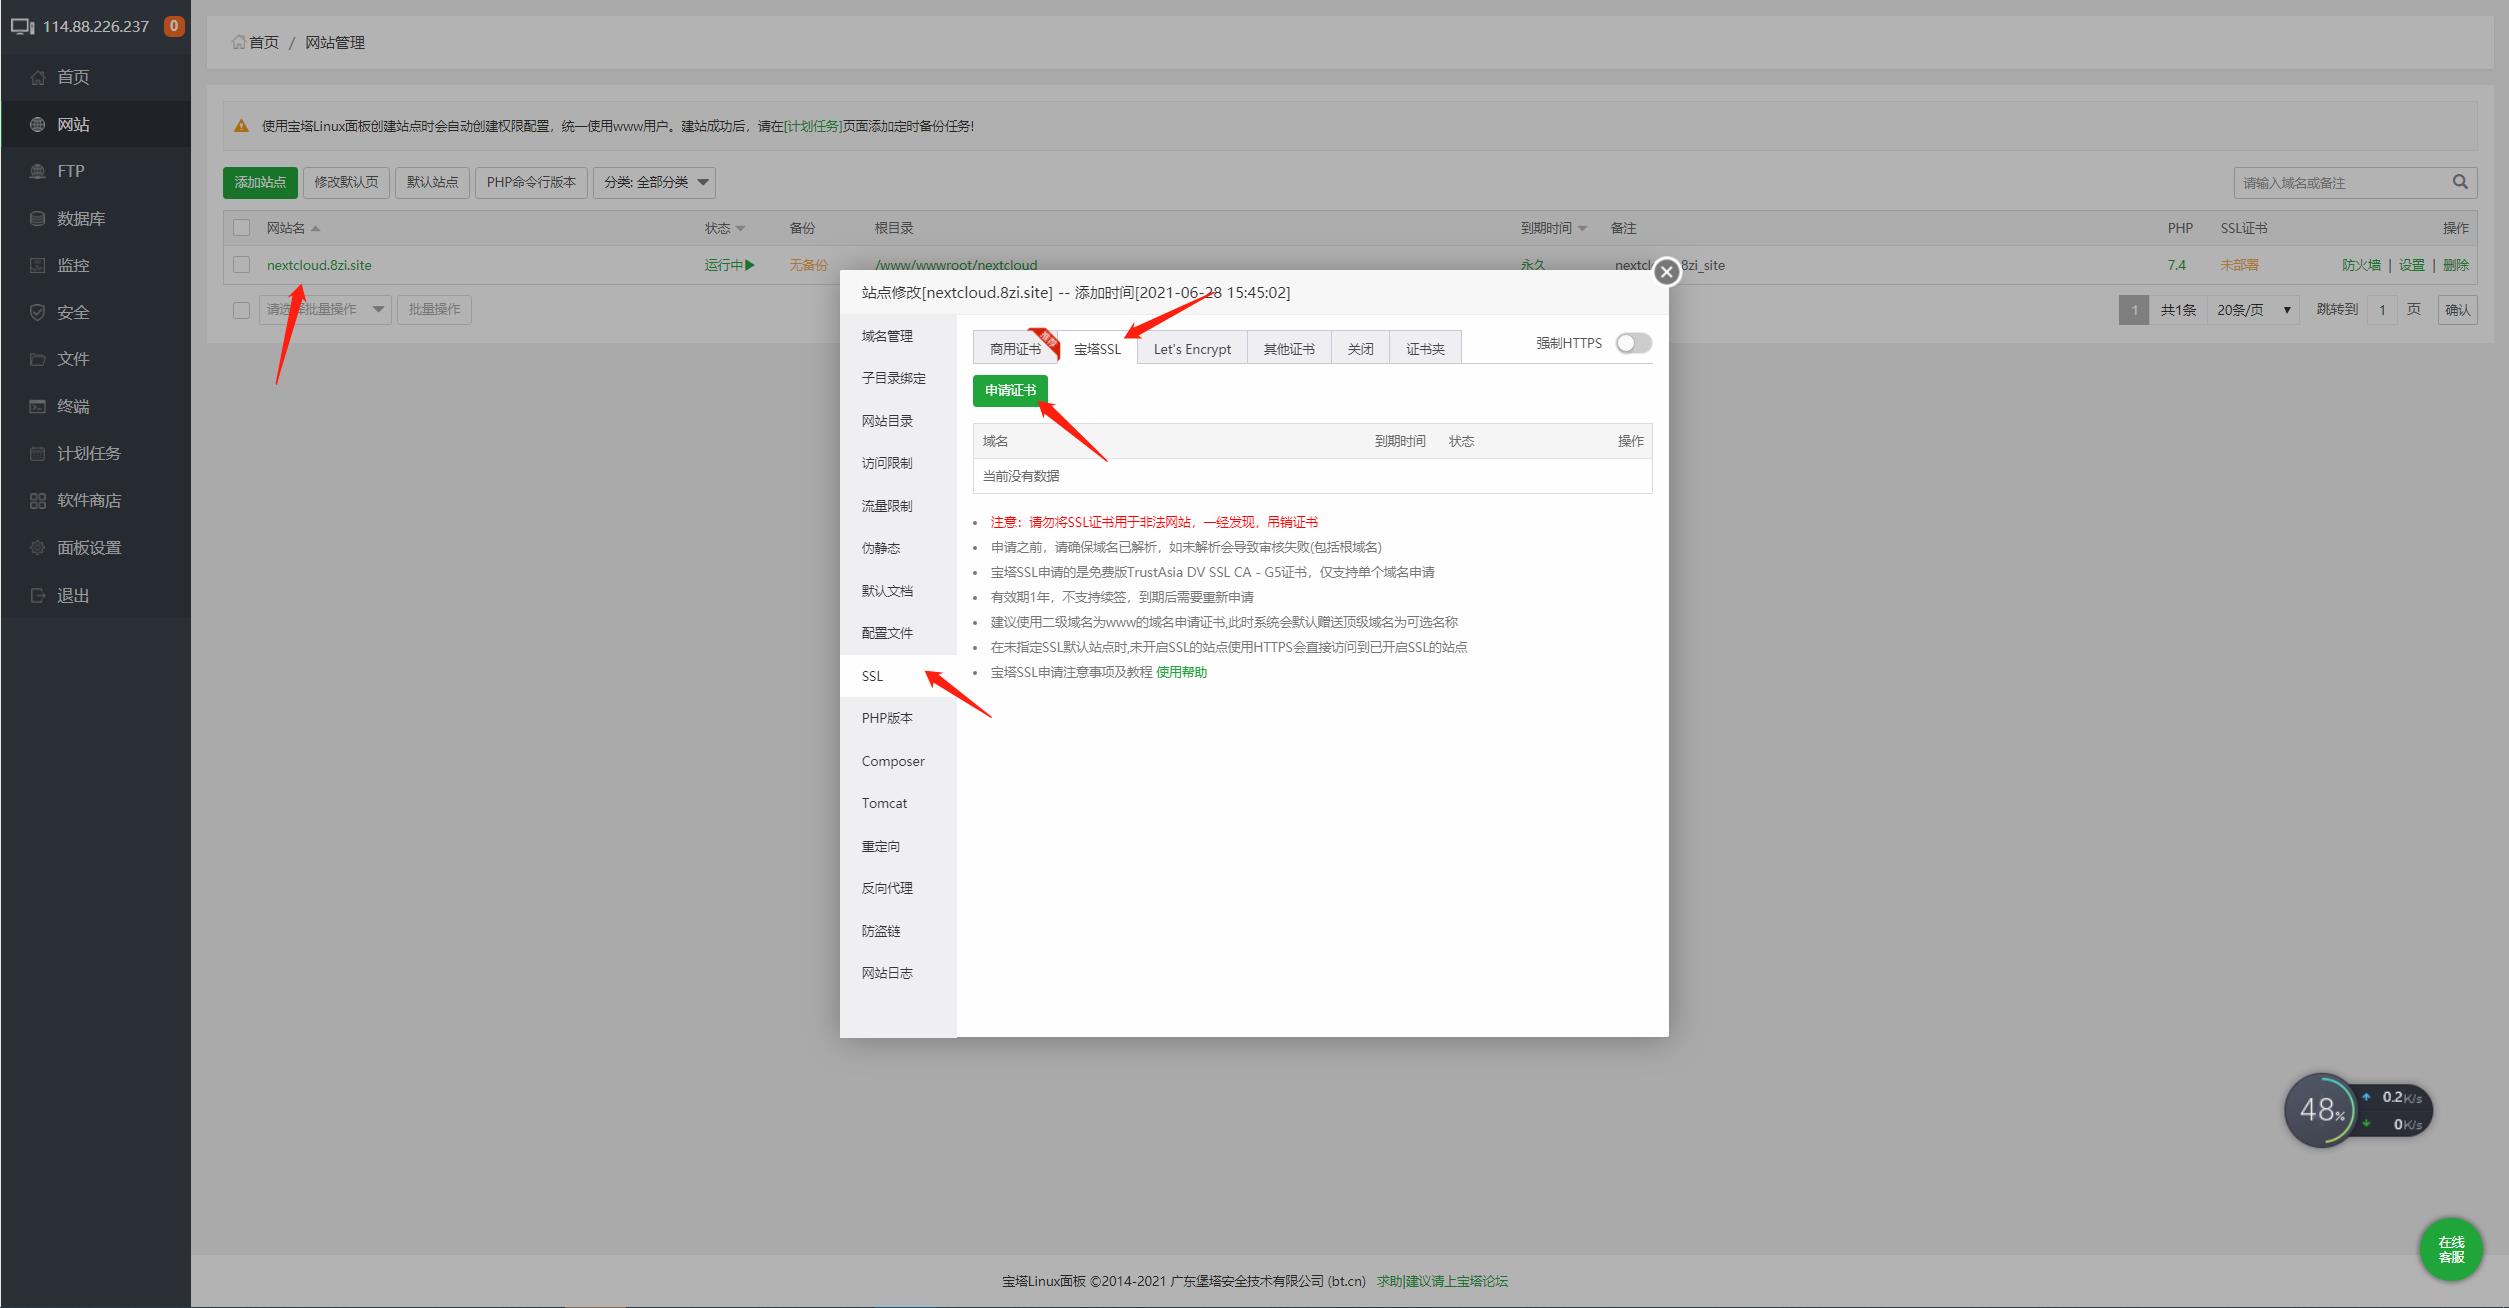Click the Software Store icon in the sidebar
The image size is (2509, 1308).
(38, 500)
